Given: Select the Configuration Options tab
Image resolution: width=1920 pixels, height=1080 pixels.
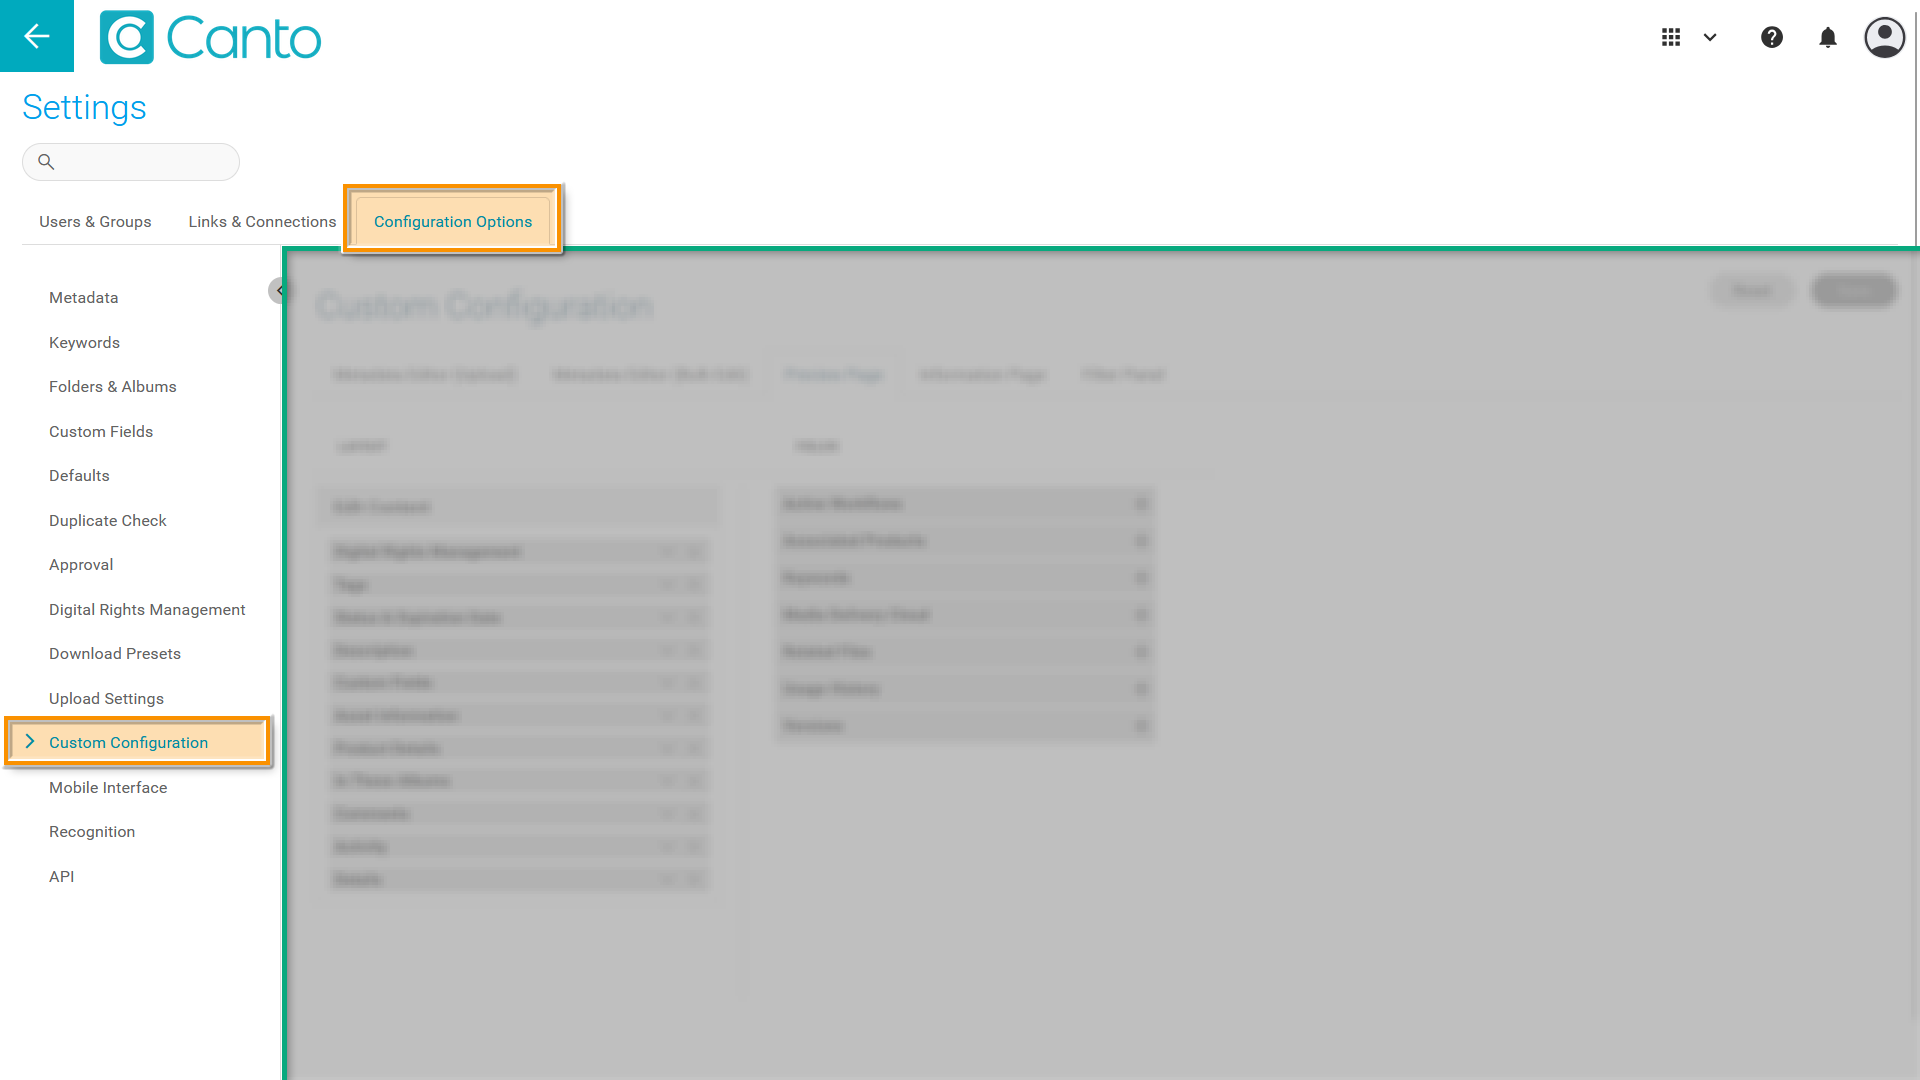Looking at the screenshot, I should pos(452,222).
